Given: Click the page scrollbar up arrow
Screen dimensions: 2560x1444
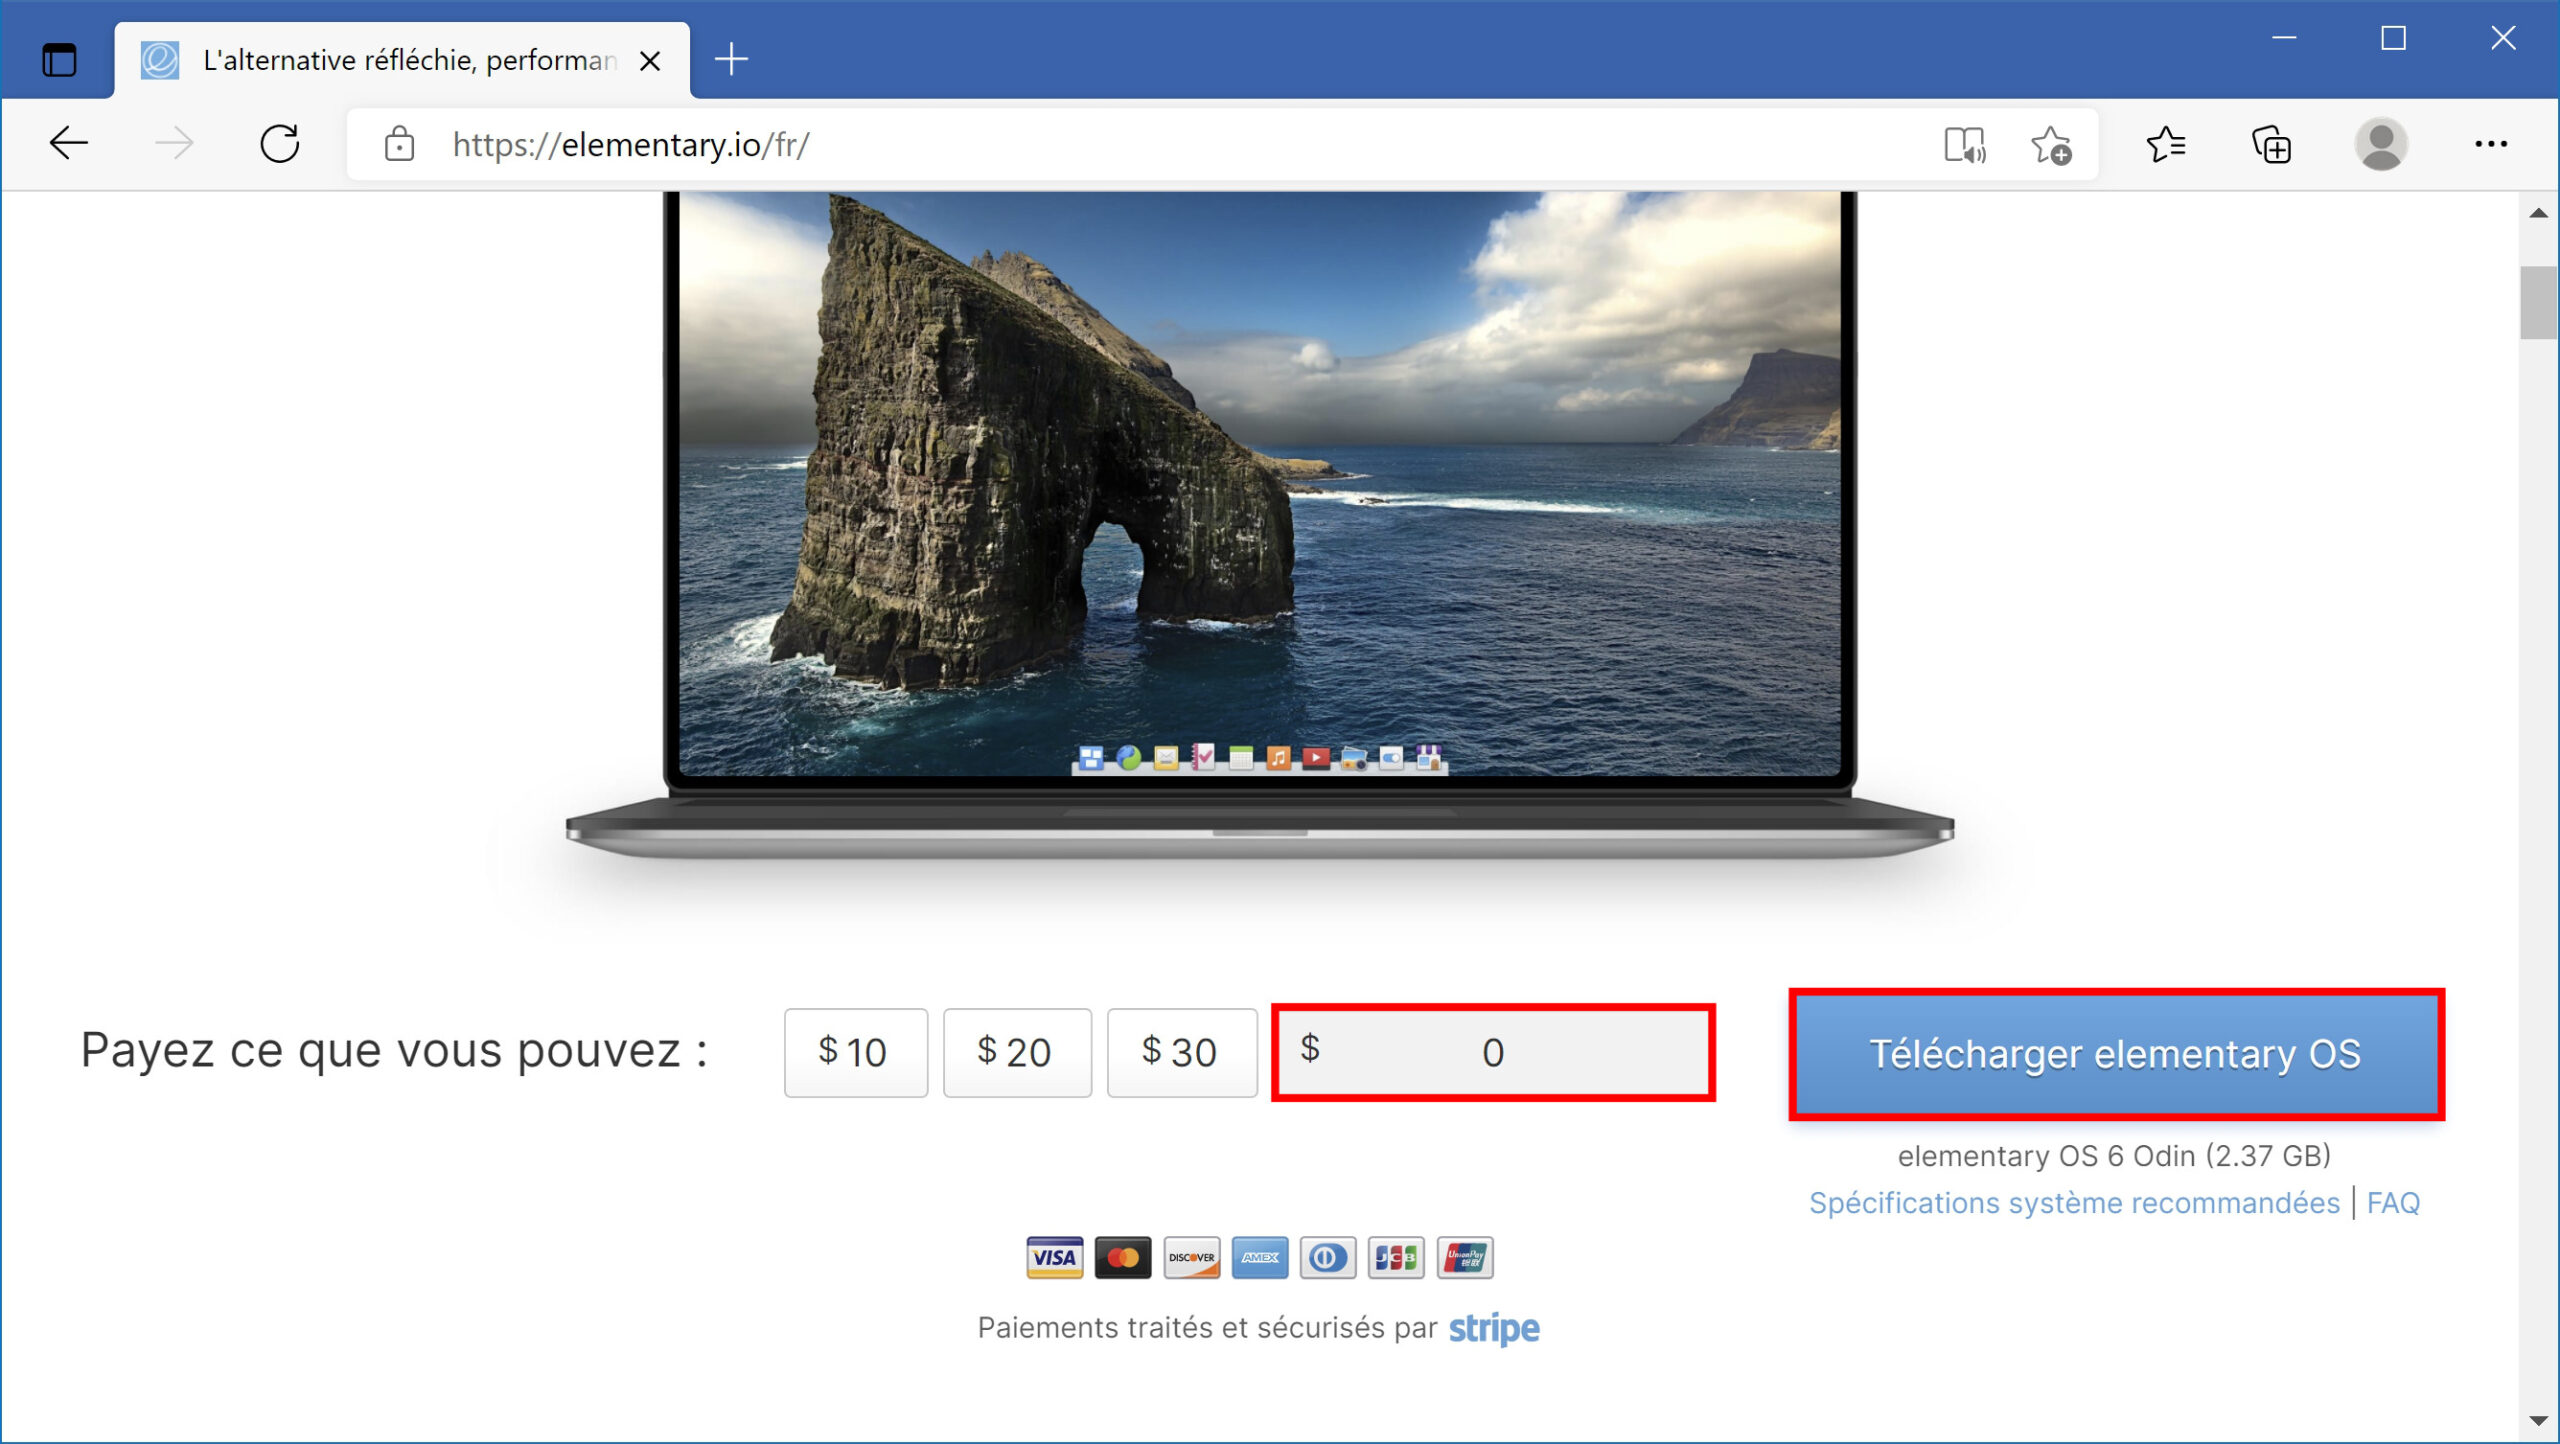Looking at the screenshot, I should [2538, 213].
